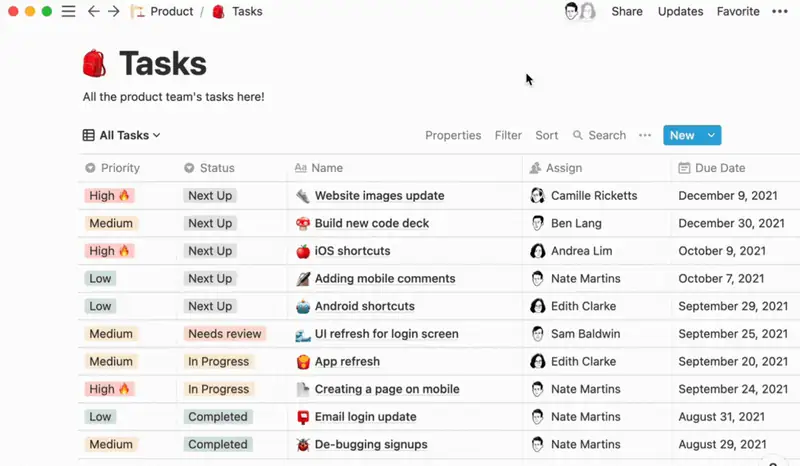The height and width of the screenshot is (466, 800).
Task: Go back with the left arrow
Action: tap(93, 11)
